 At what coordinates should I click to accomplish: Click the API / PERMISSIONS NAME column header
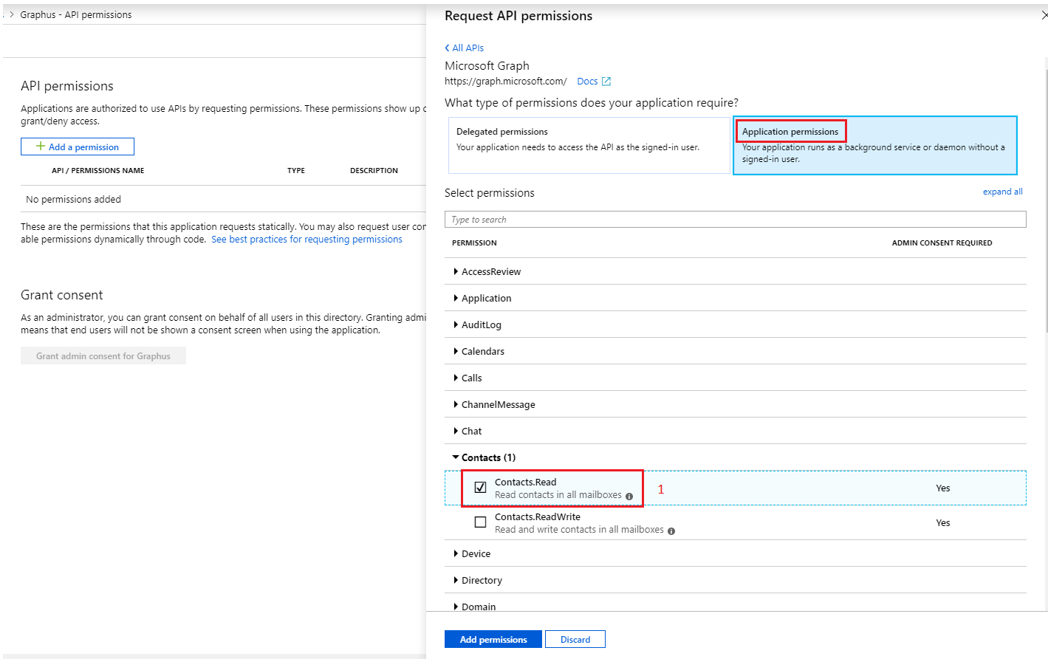point(98,171)
